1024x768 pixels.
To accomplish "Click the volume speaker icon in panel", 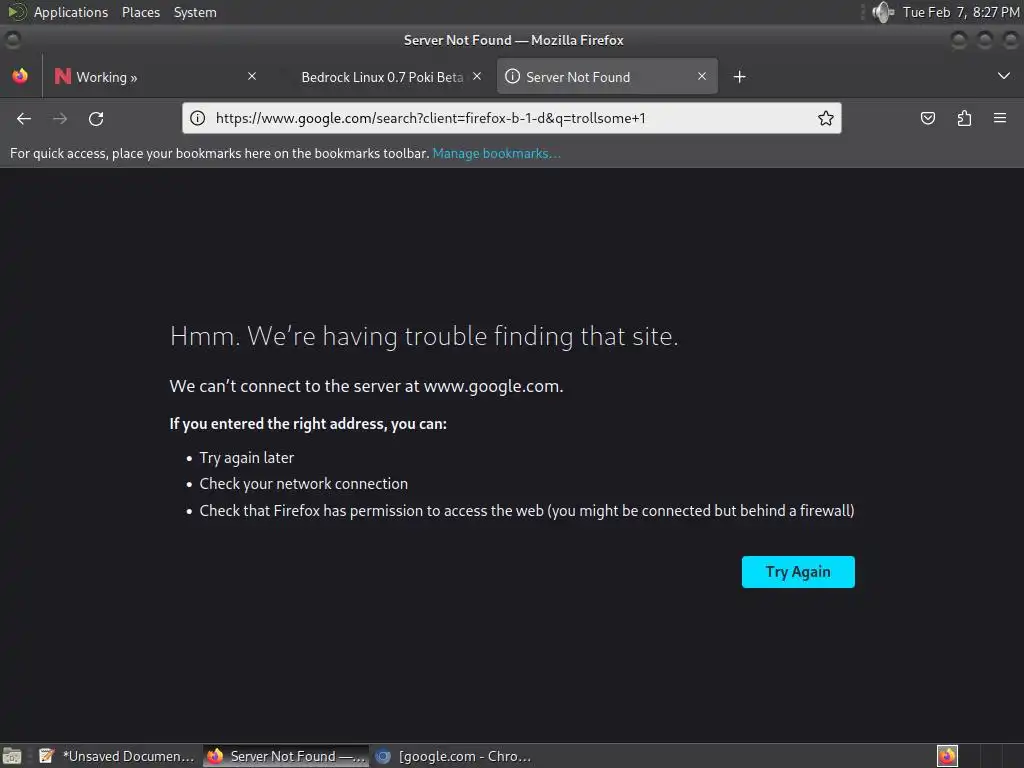I will pos(883,12).
